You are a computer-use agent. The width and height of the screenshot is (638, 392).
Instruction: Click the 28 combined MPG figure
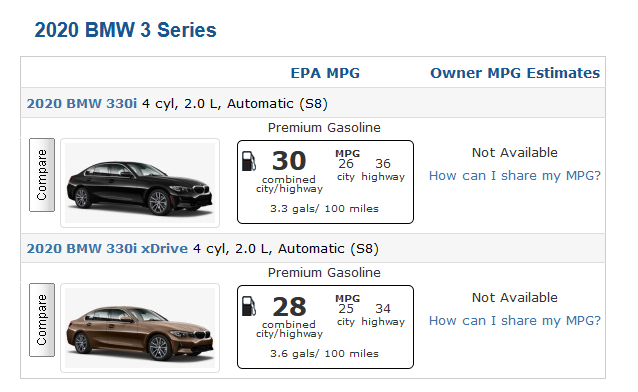(x=289, y=306)
